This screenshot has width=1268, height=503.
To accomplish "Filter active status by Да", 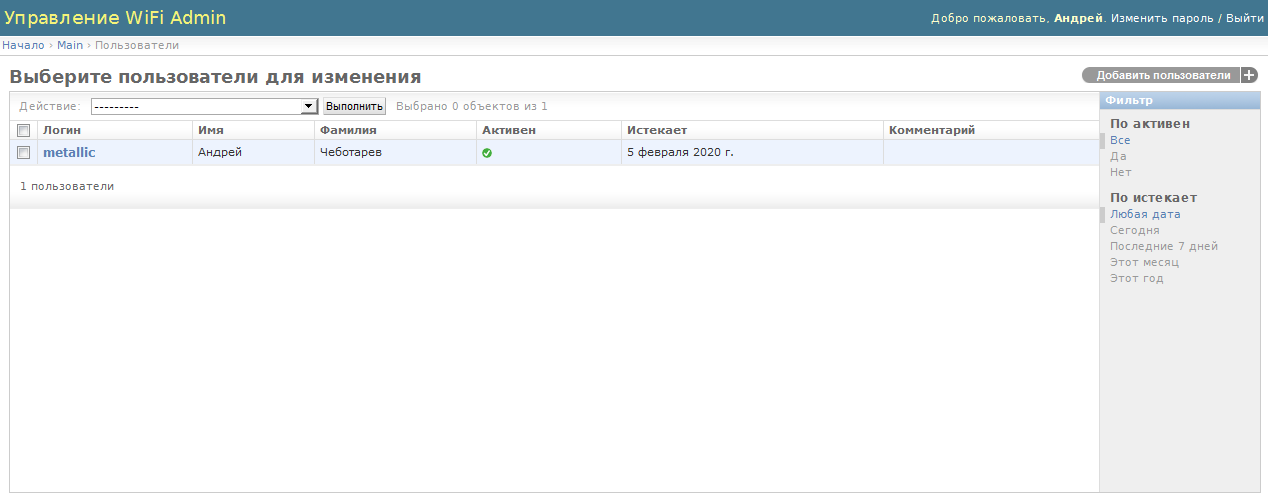I will pyautogui.click(x=1118, y=156).
